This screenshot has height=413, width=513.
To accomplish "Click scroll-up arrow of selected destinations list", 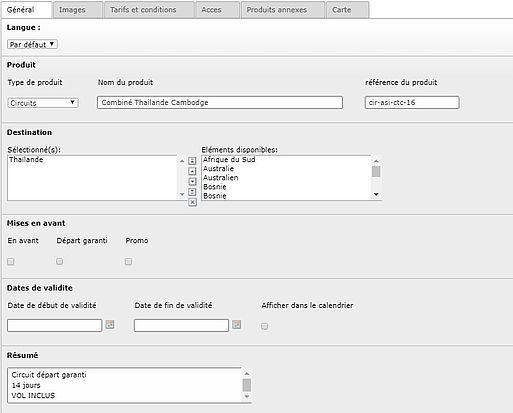I will 182,161.
